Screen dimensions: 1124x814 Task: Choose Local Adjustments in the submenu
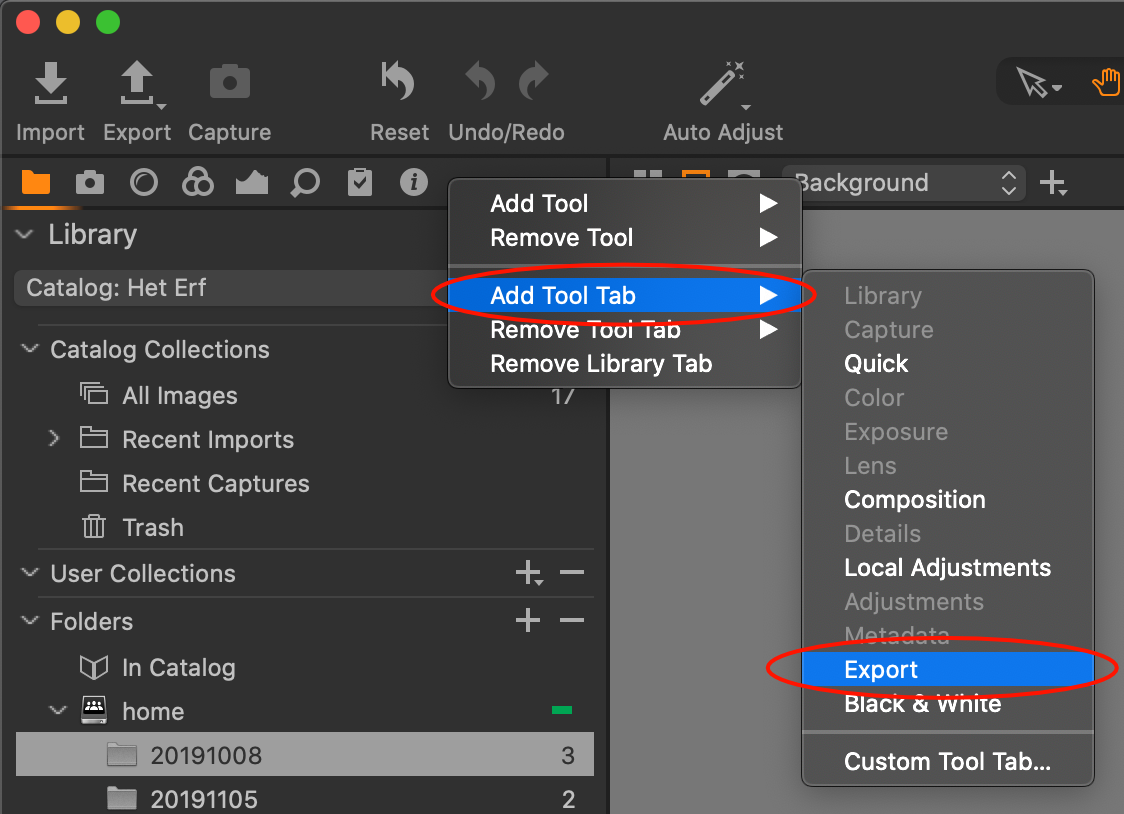pyautogui.click(x=948, y=568)
